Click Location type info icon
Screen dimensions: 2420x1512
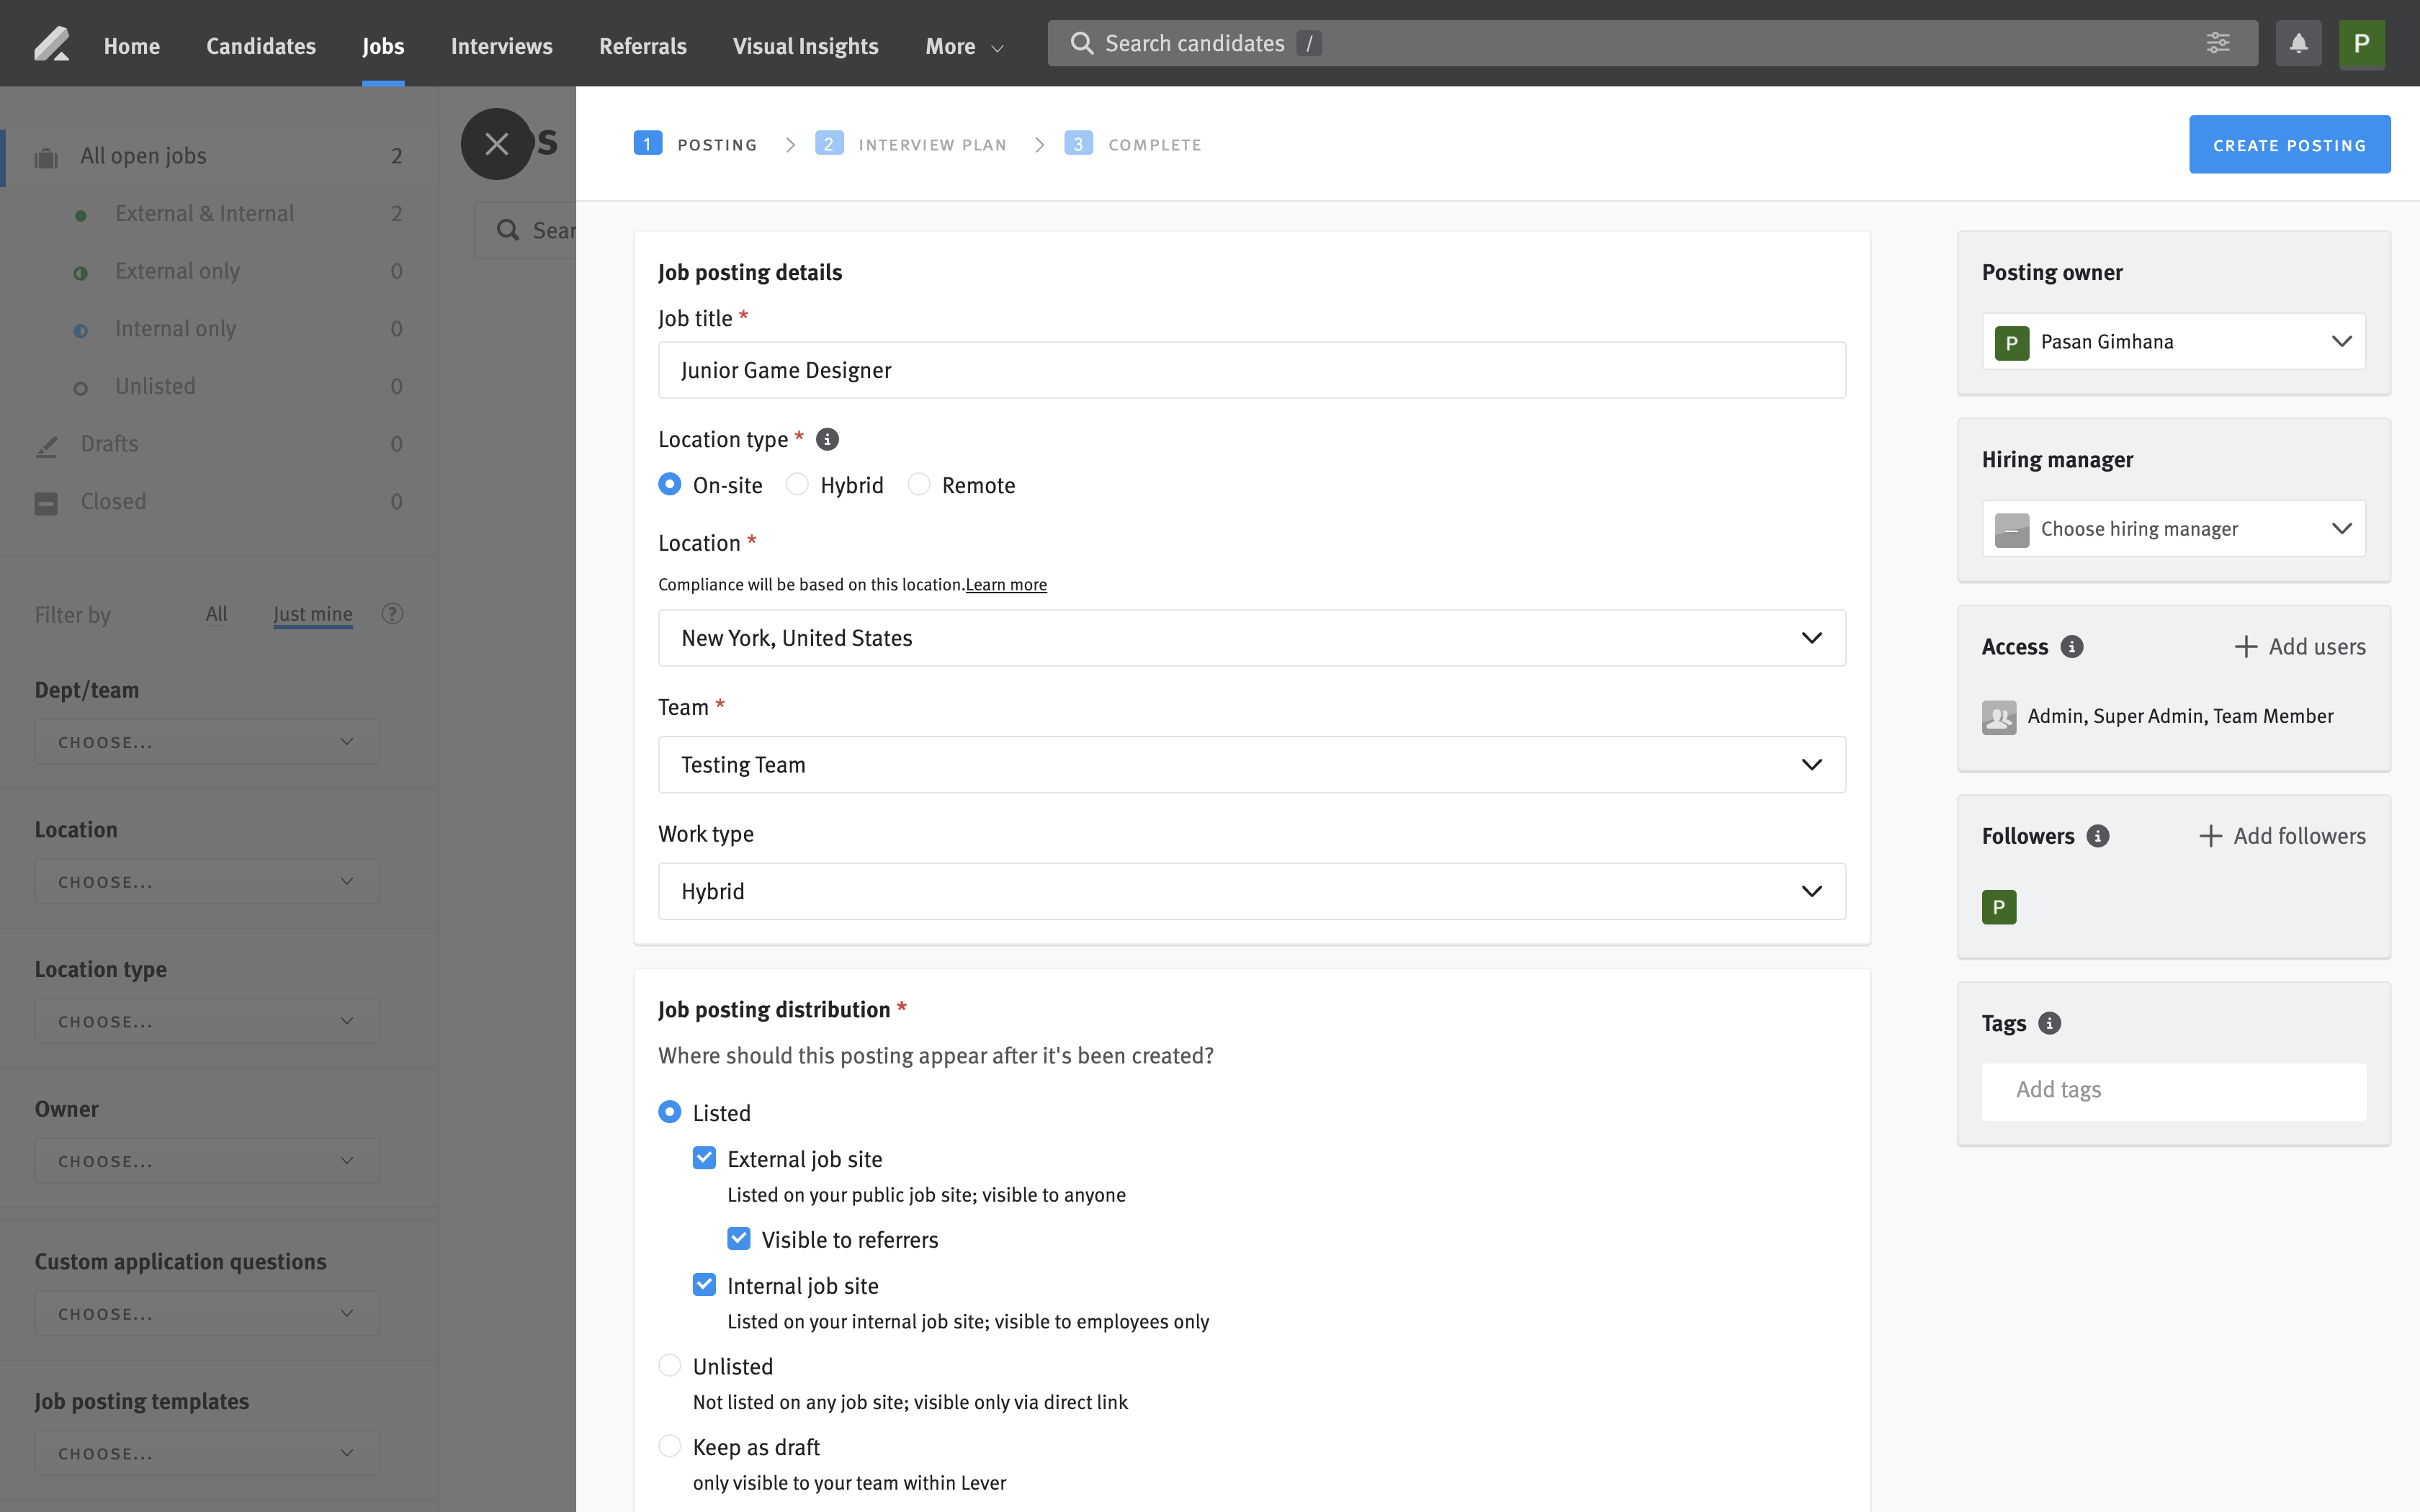(827, 439)
